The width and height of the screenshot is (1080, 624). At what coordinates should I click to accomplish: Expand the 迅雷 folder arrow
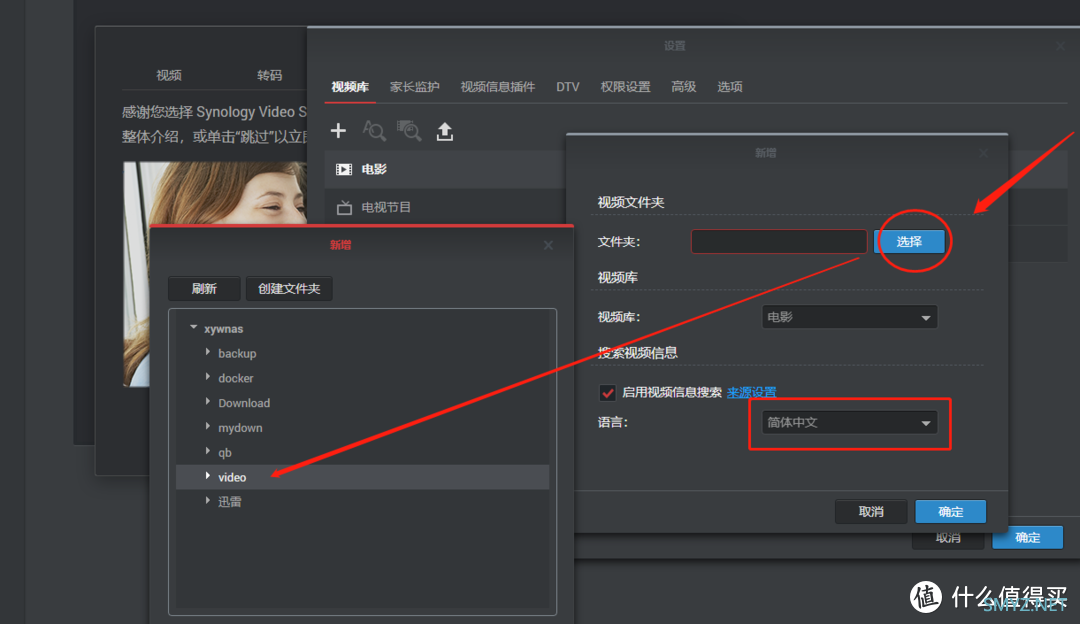[x=207, y=501]
